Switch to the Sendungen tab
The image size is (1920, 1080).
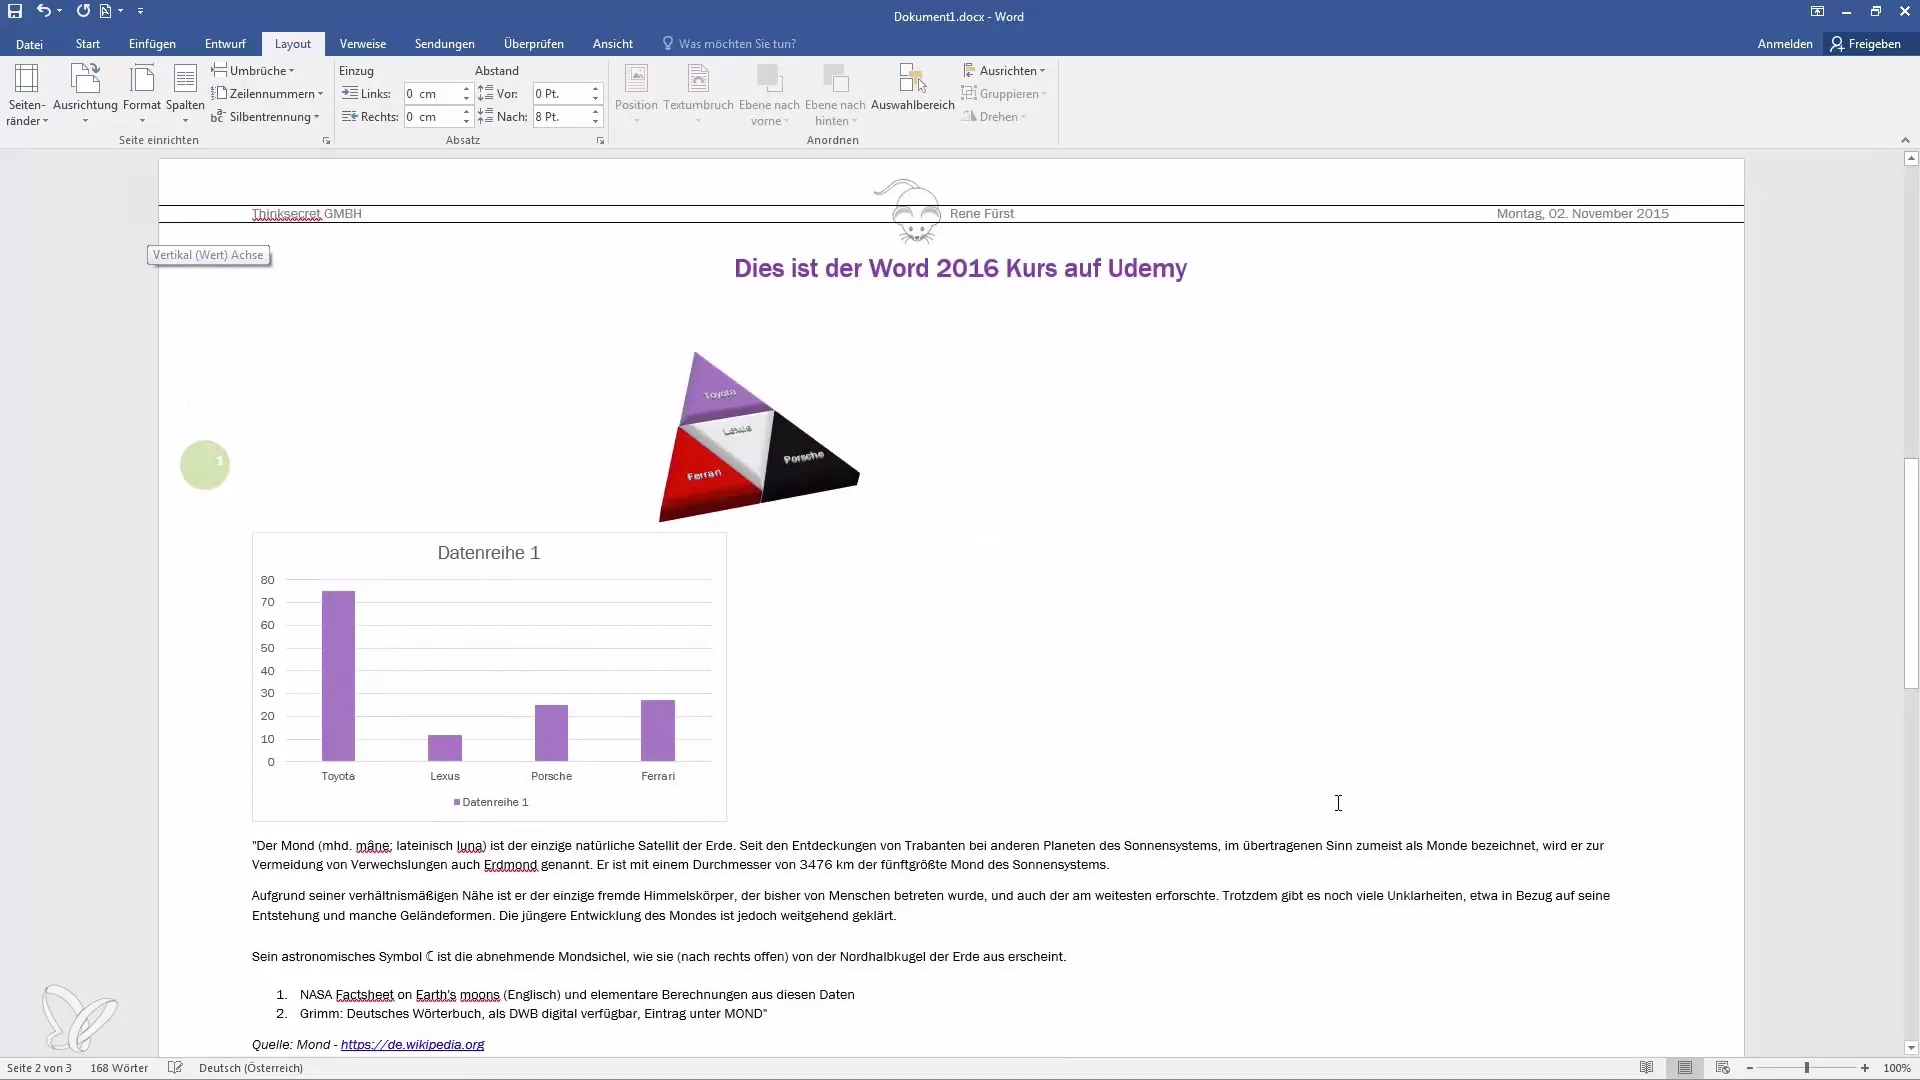click(445, 44)
